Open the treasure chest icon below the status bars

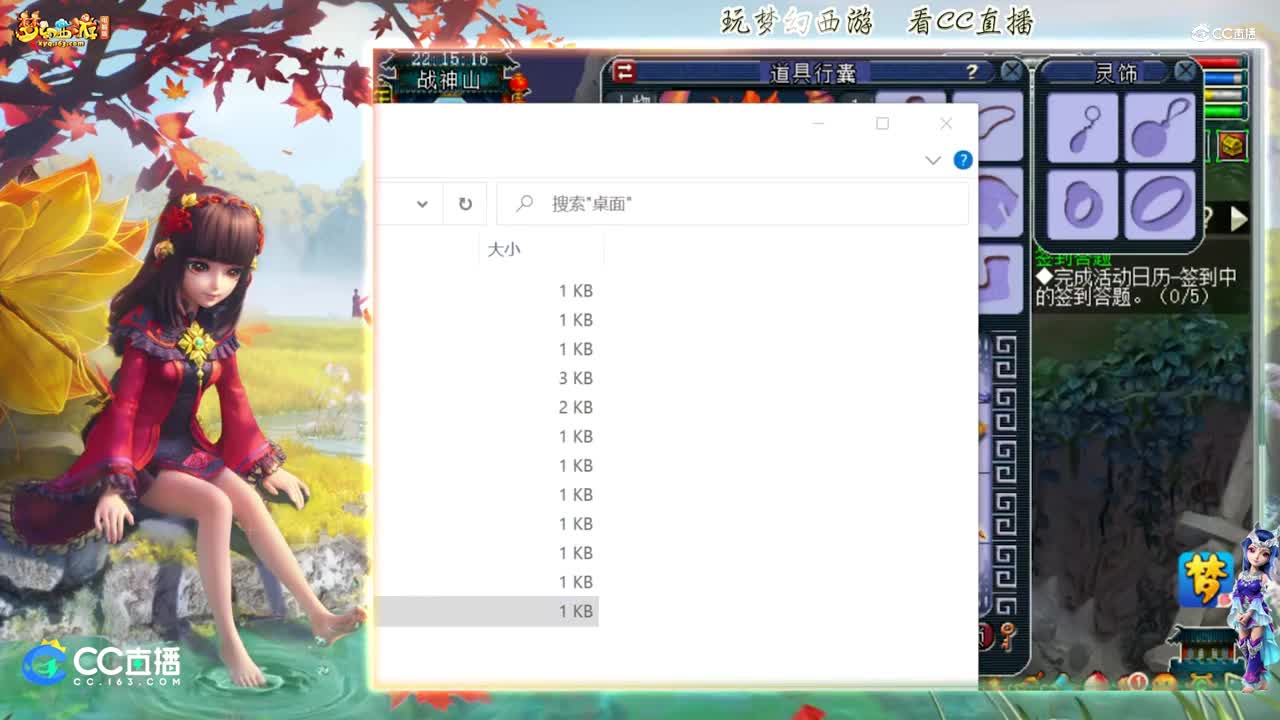pyautogui.click(x=1232, y=144)
